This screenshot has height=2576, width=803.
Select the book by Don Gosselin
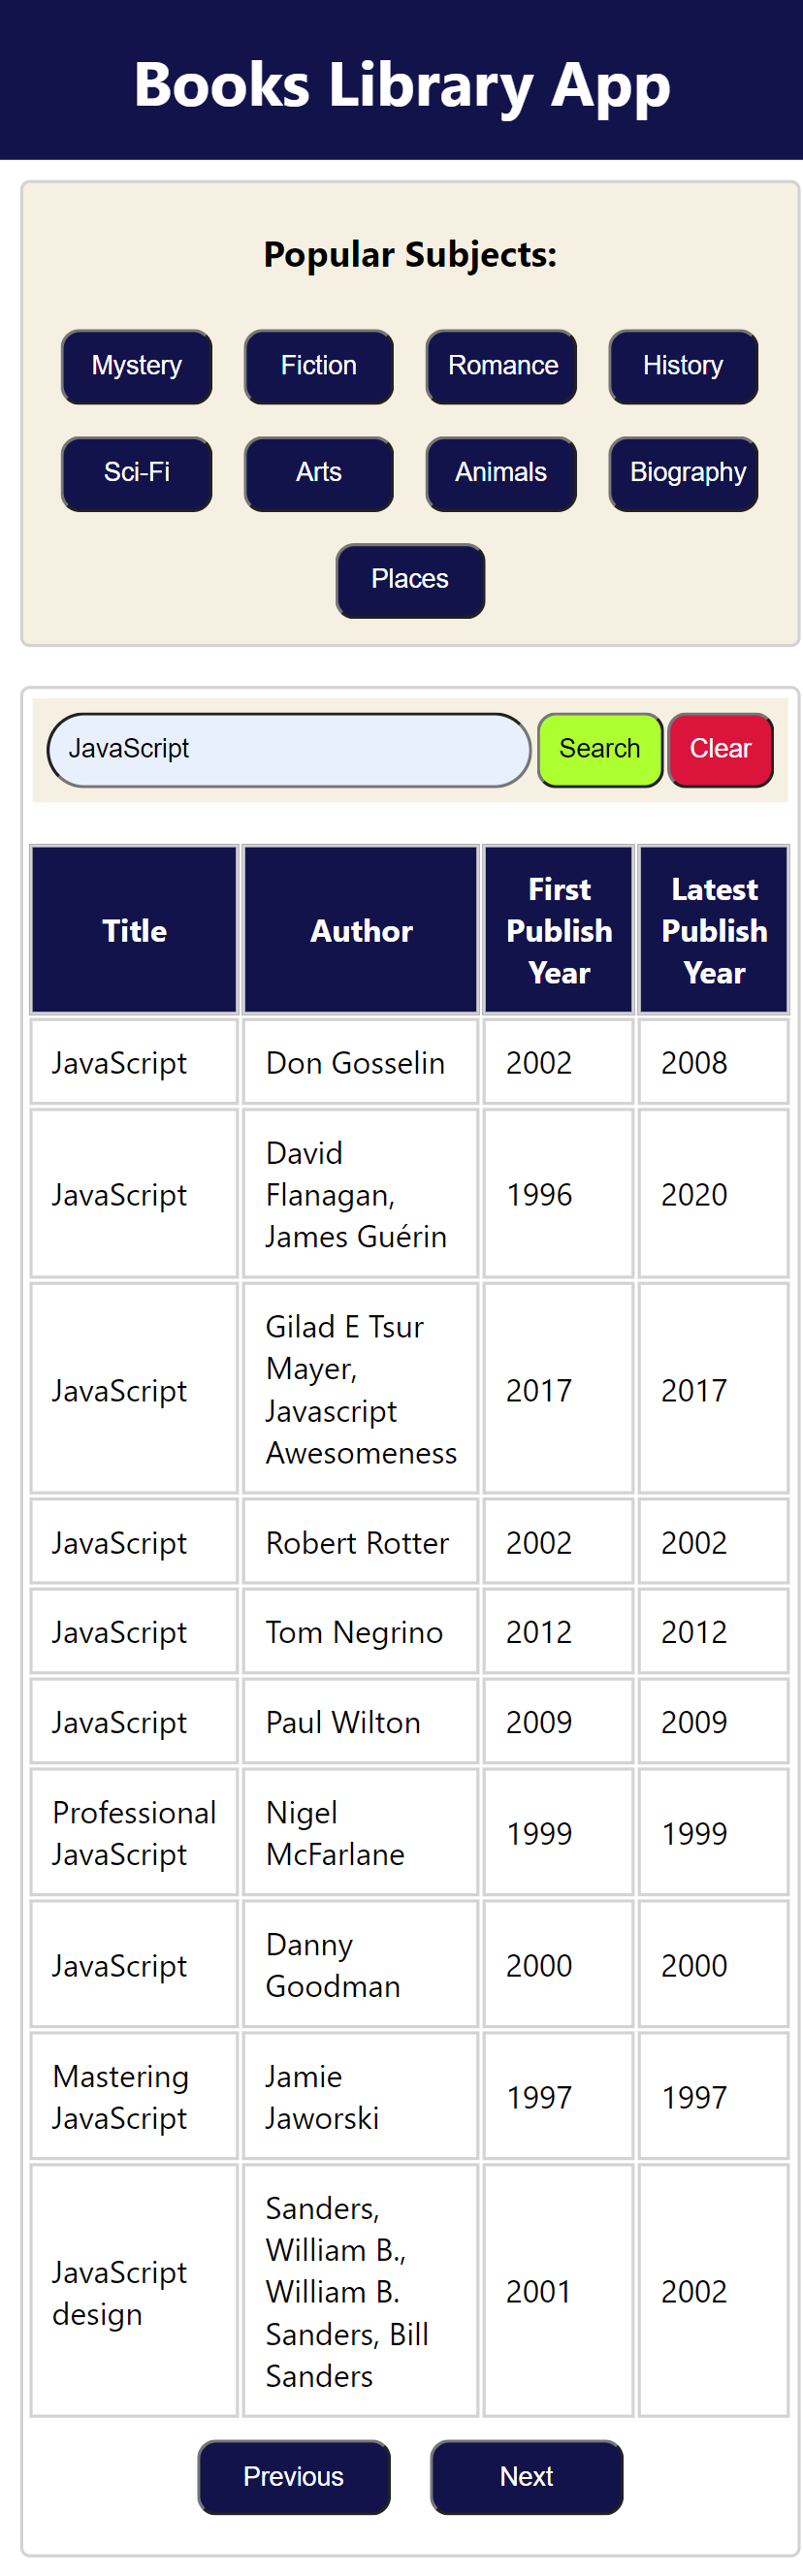[360, 1062]
